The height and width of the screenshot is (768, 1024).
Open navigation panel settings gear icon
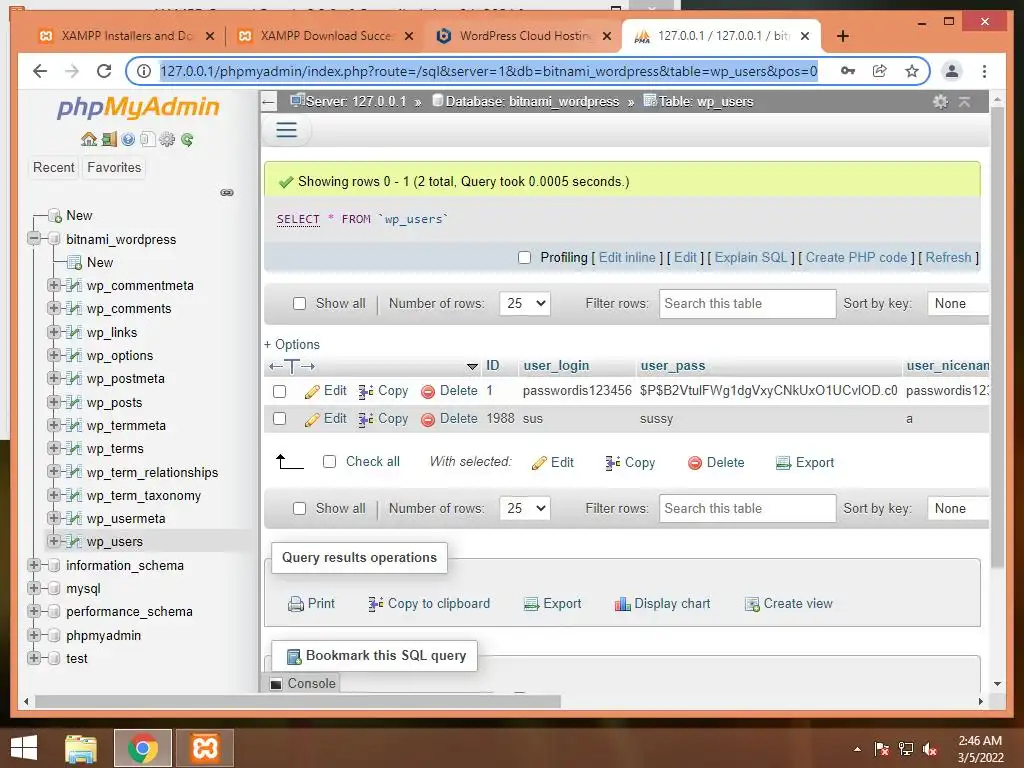[x=167, y=139]
